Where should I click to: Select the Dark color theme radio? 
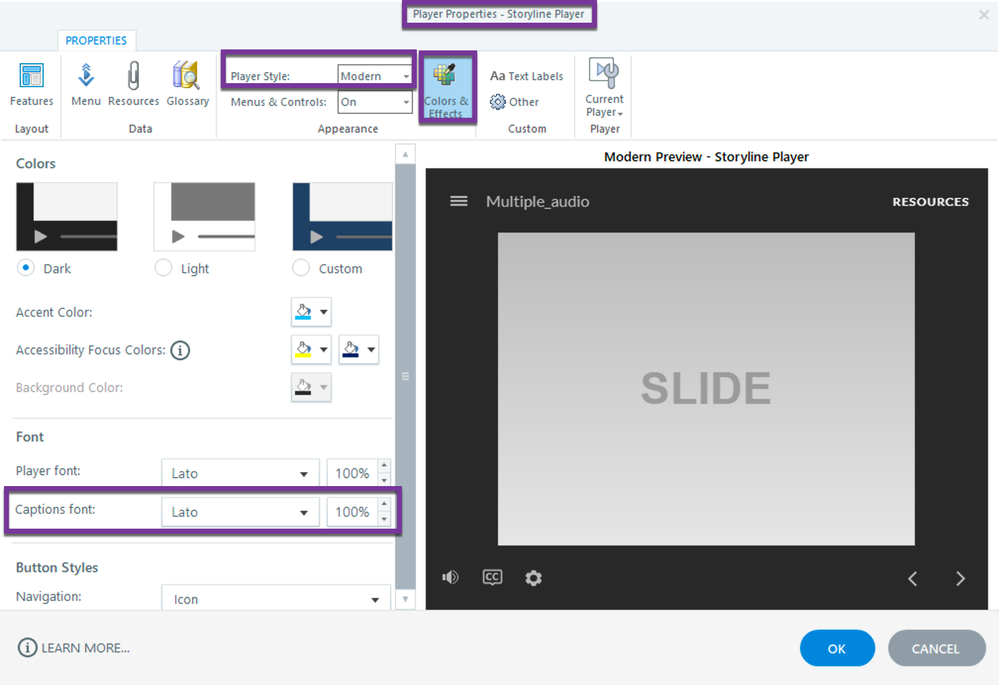pyautogui.click(x=25, y=268)
